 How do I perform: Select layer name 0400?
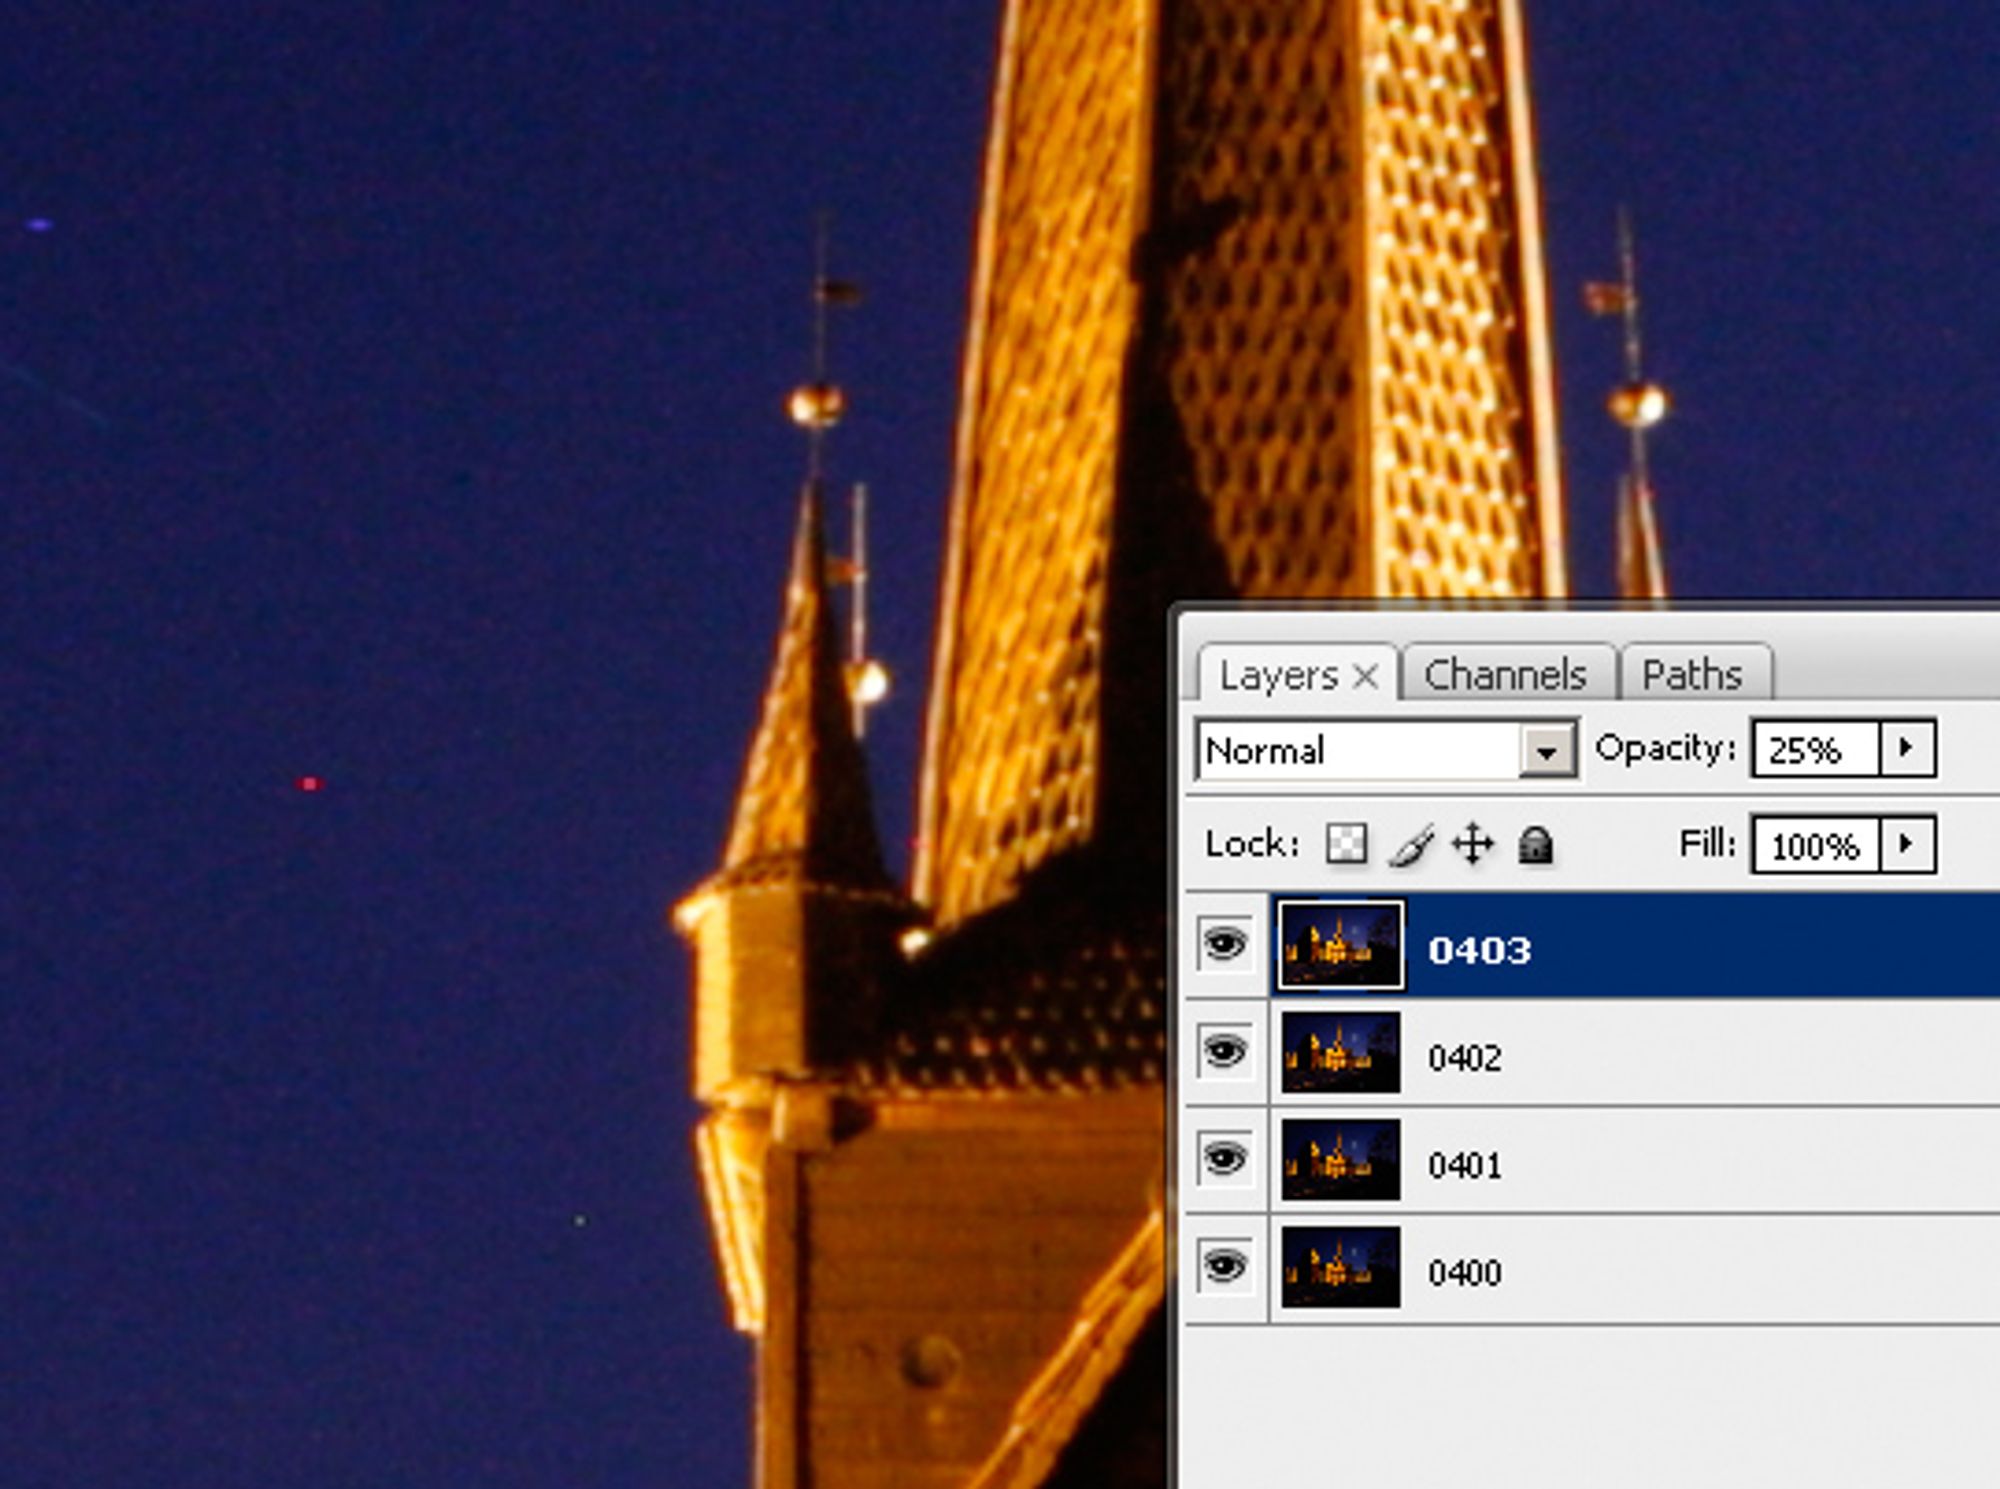1465,1273
